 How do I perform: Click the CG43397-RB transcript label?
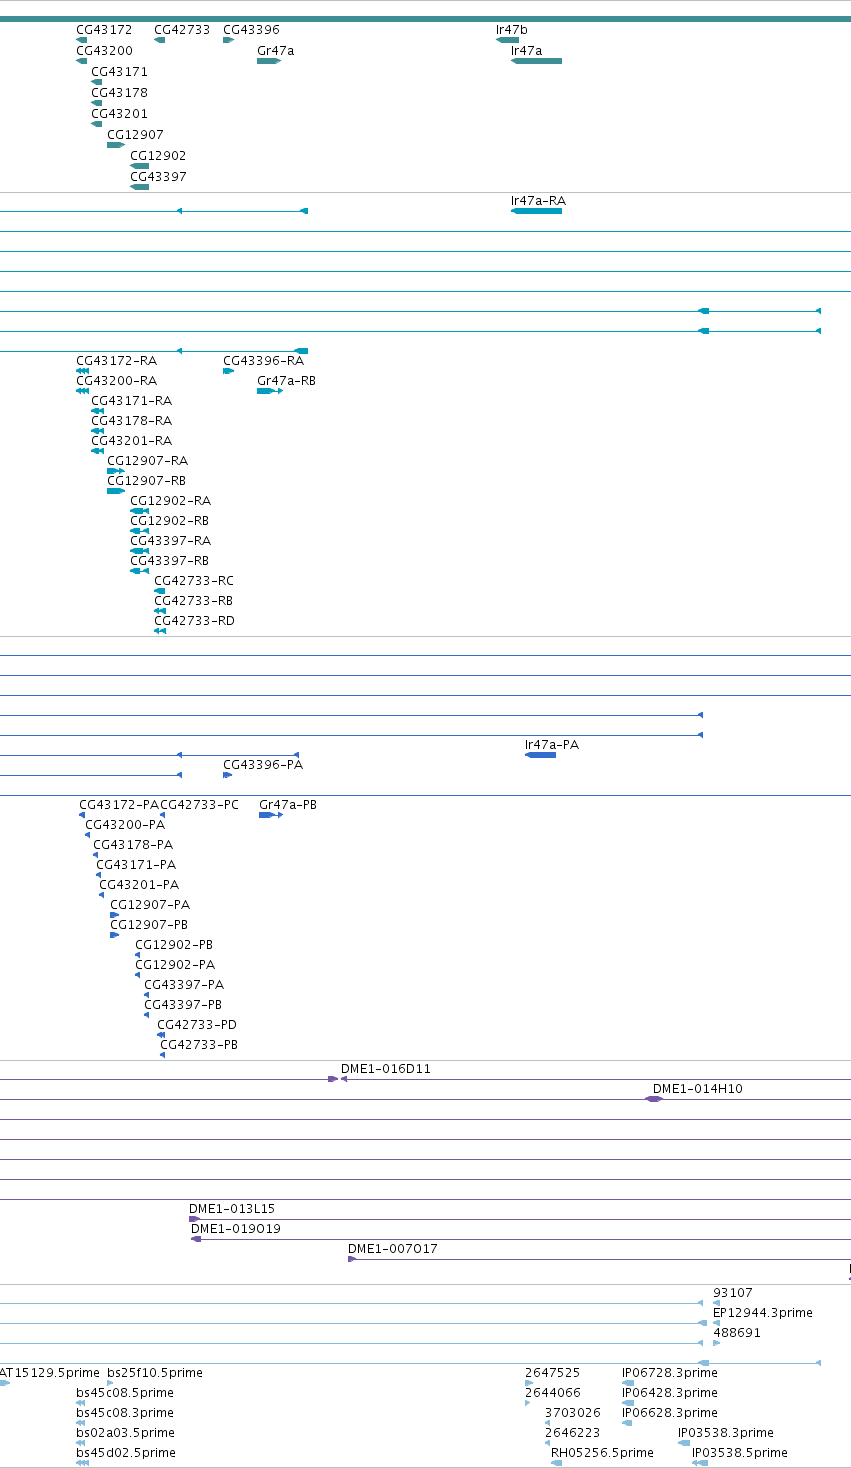(169, 561)
